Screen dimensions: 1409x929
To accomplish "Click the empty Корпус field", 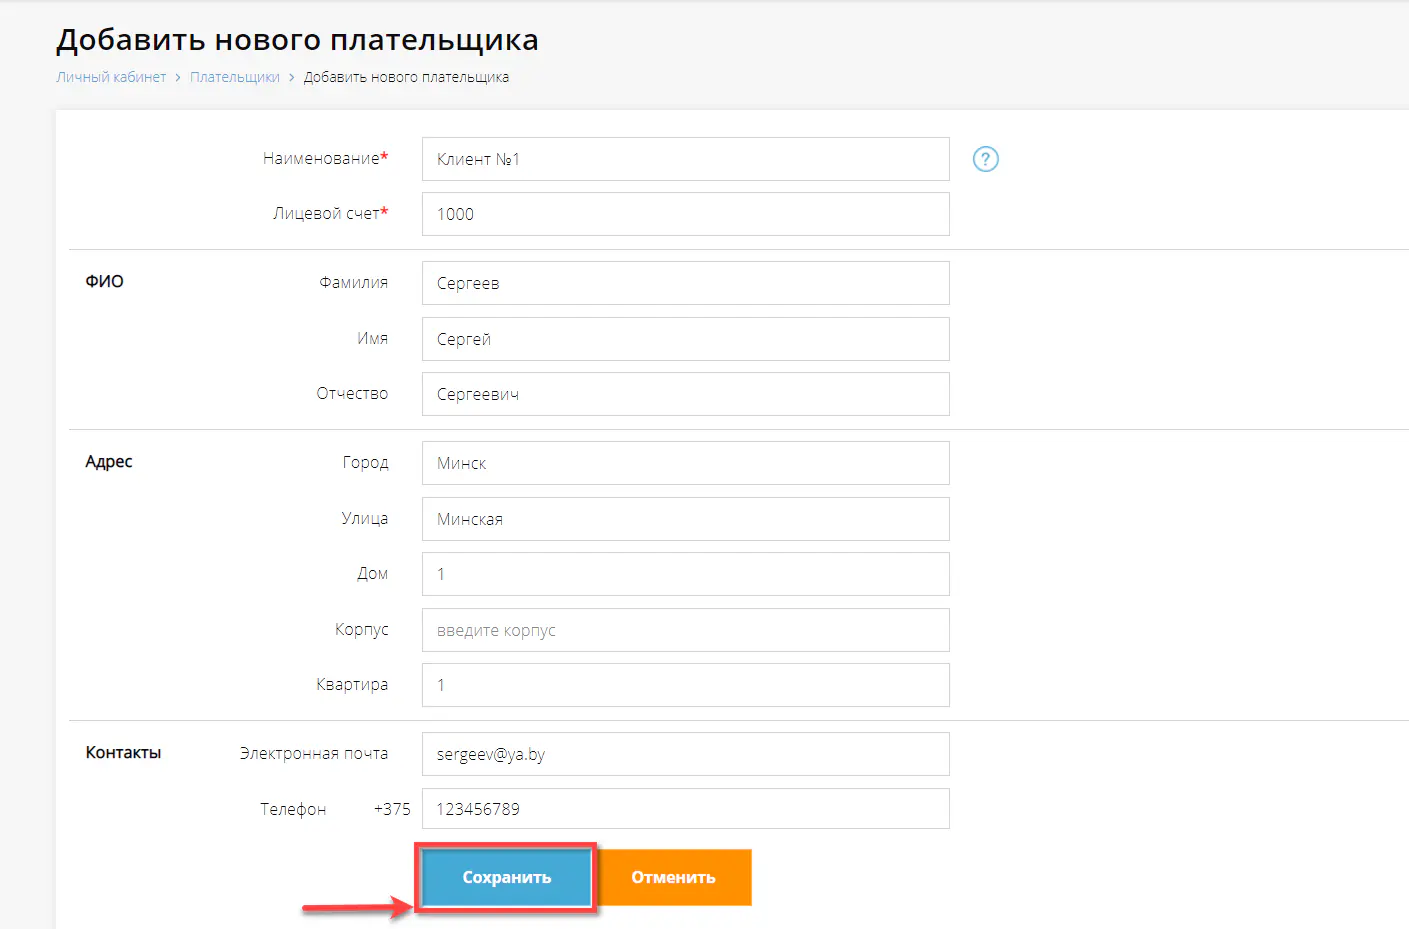I will [685, 630].
